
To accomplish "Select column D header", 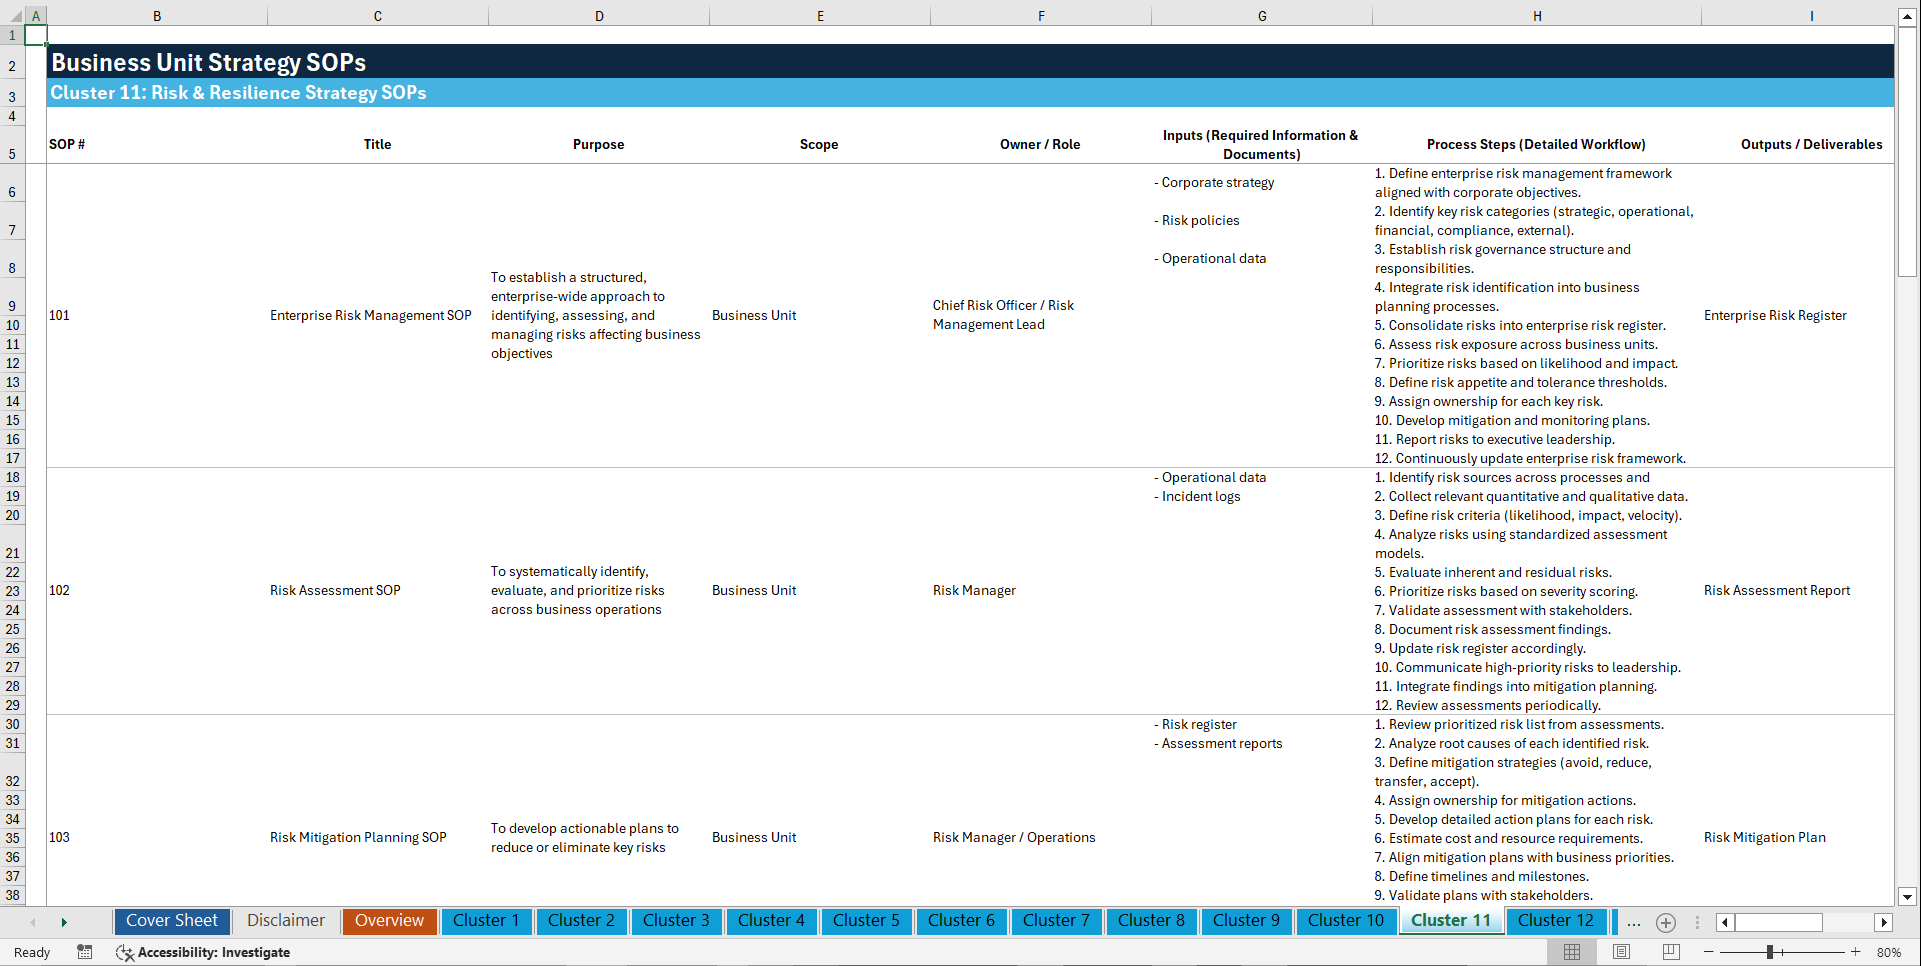I will point(599,16).
